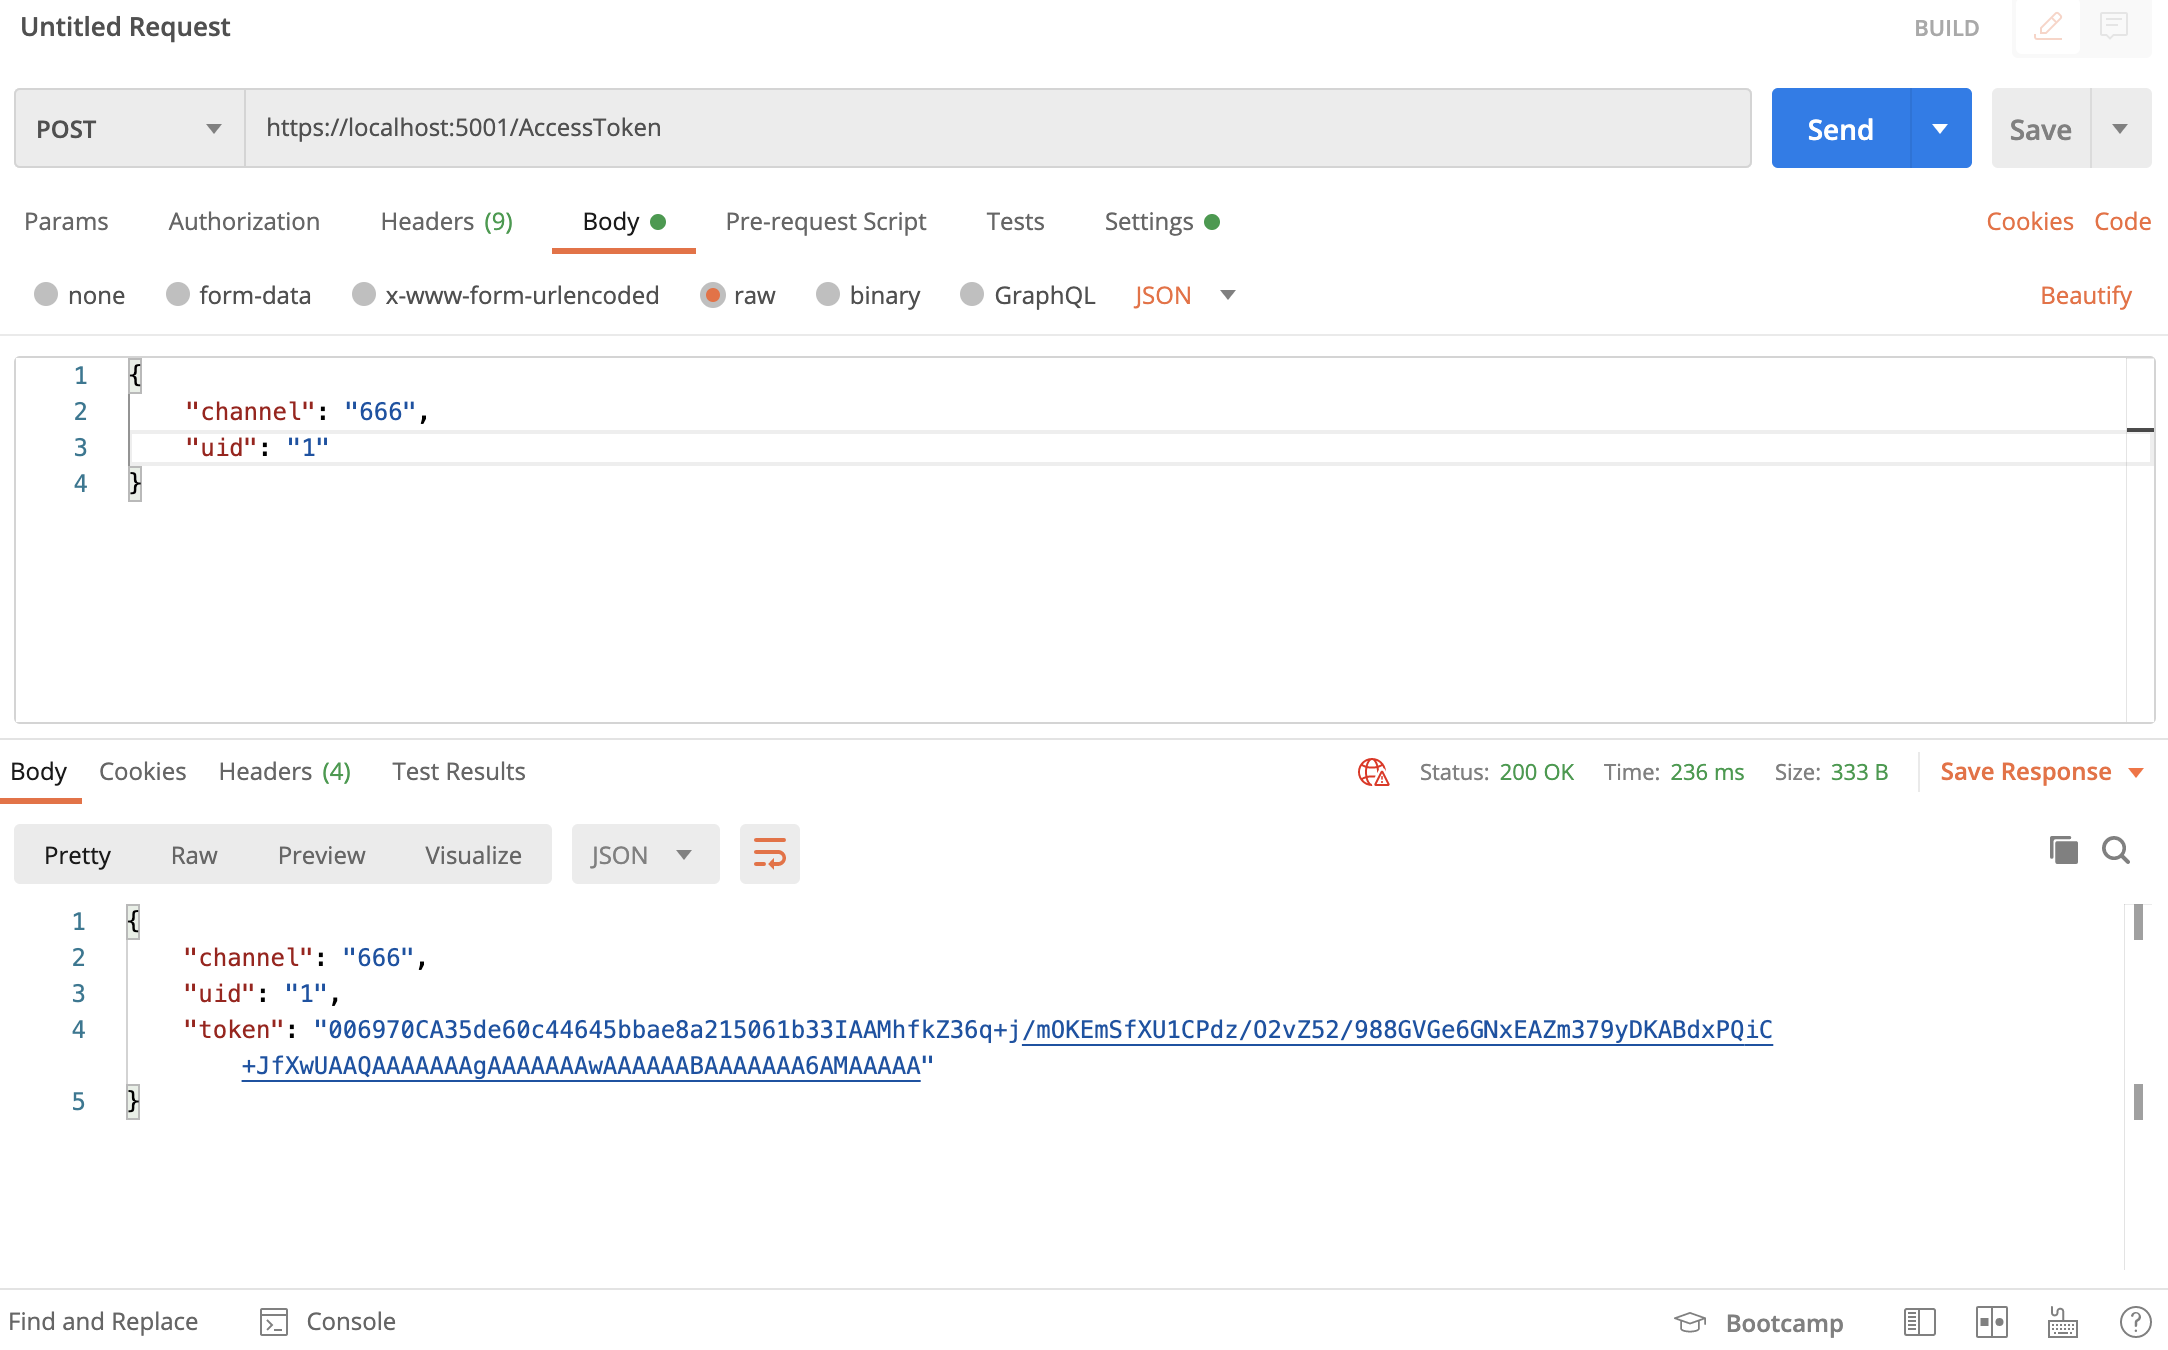Toggle the word wrap icon in response
2168x1350 pixels.
click(769, 854)
